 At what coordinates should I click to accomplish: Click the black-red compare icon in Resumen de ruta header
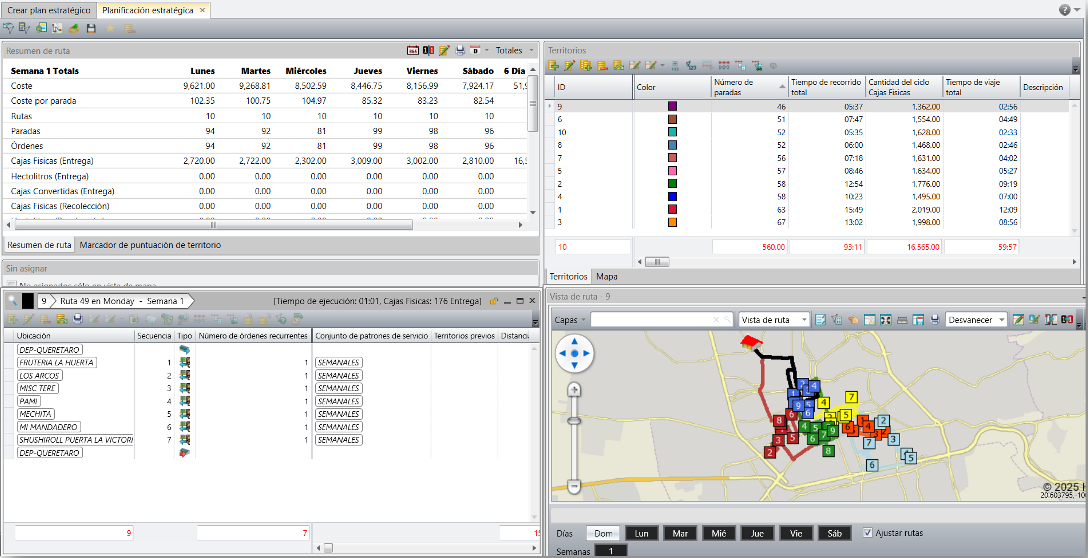click(428, 51)
